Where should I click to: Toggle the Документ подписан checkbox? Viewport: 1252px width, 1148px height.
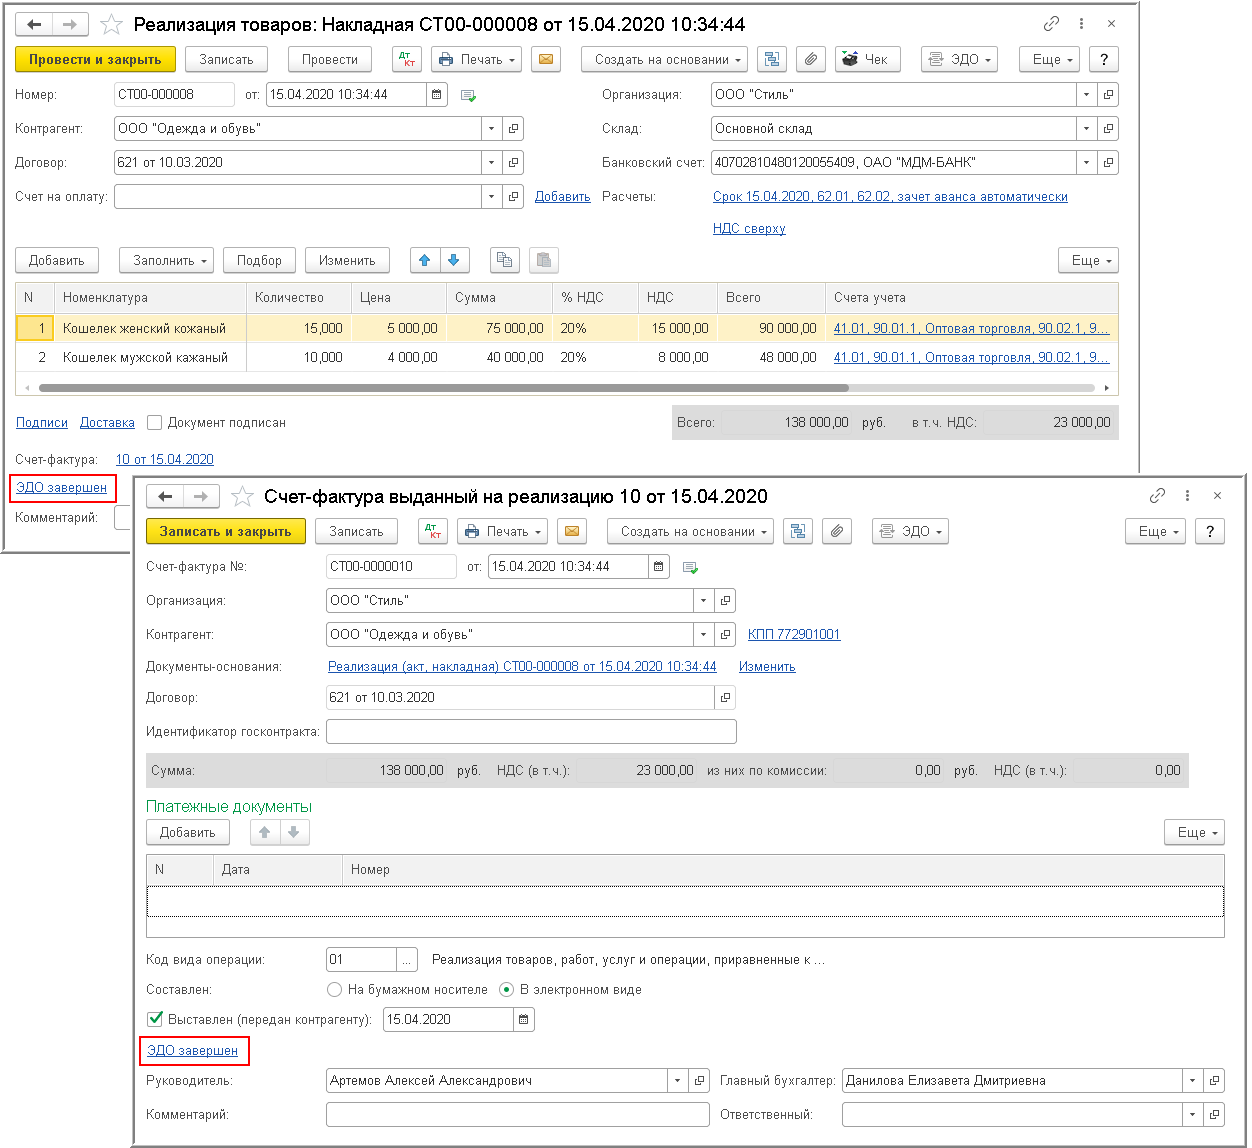(x=154, y=423)
